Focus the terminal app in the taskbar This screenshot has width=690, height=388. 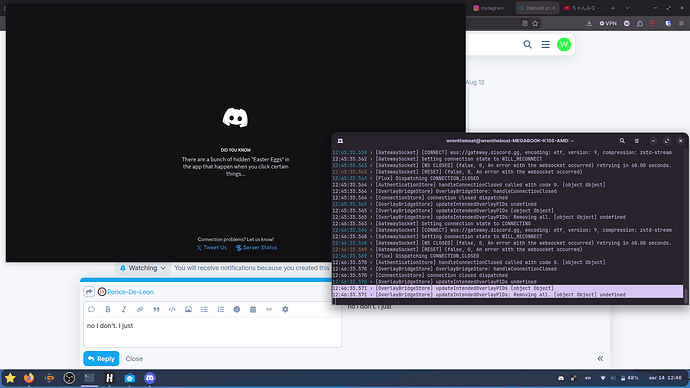[x=89, y=378]
